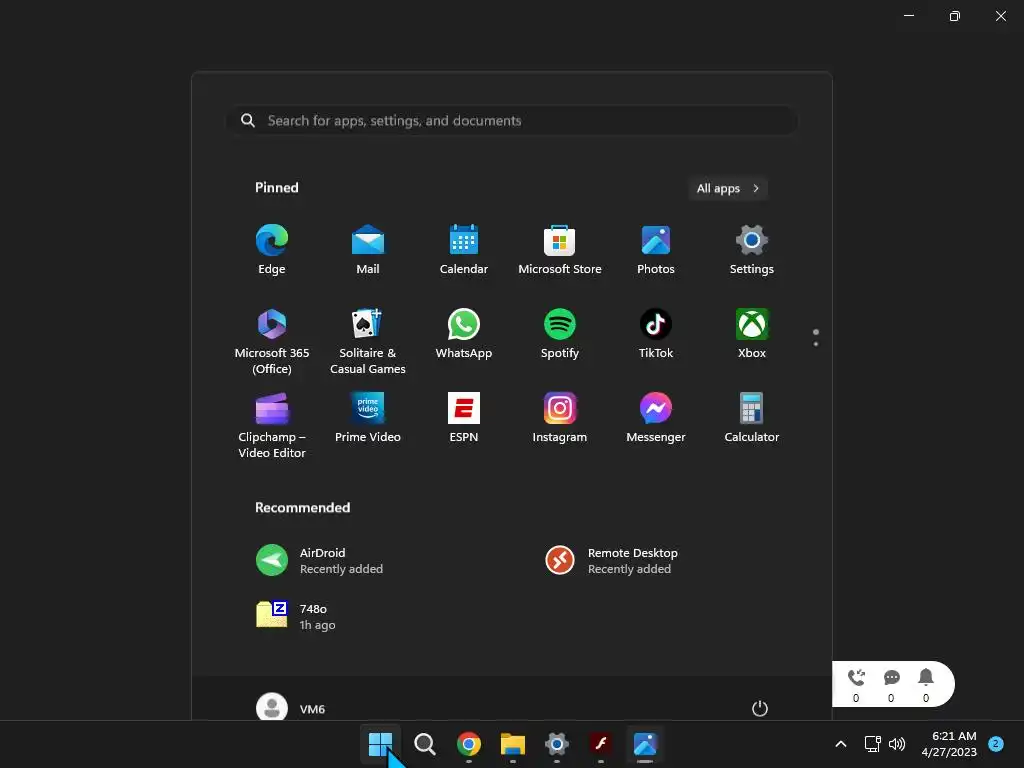The height and width of the screenshot is (768, 1024).
Task: Open Spotify
Action: tap(560, 334)
